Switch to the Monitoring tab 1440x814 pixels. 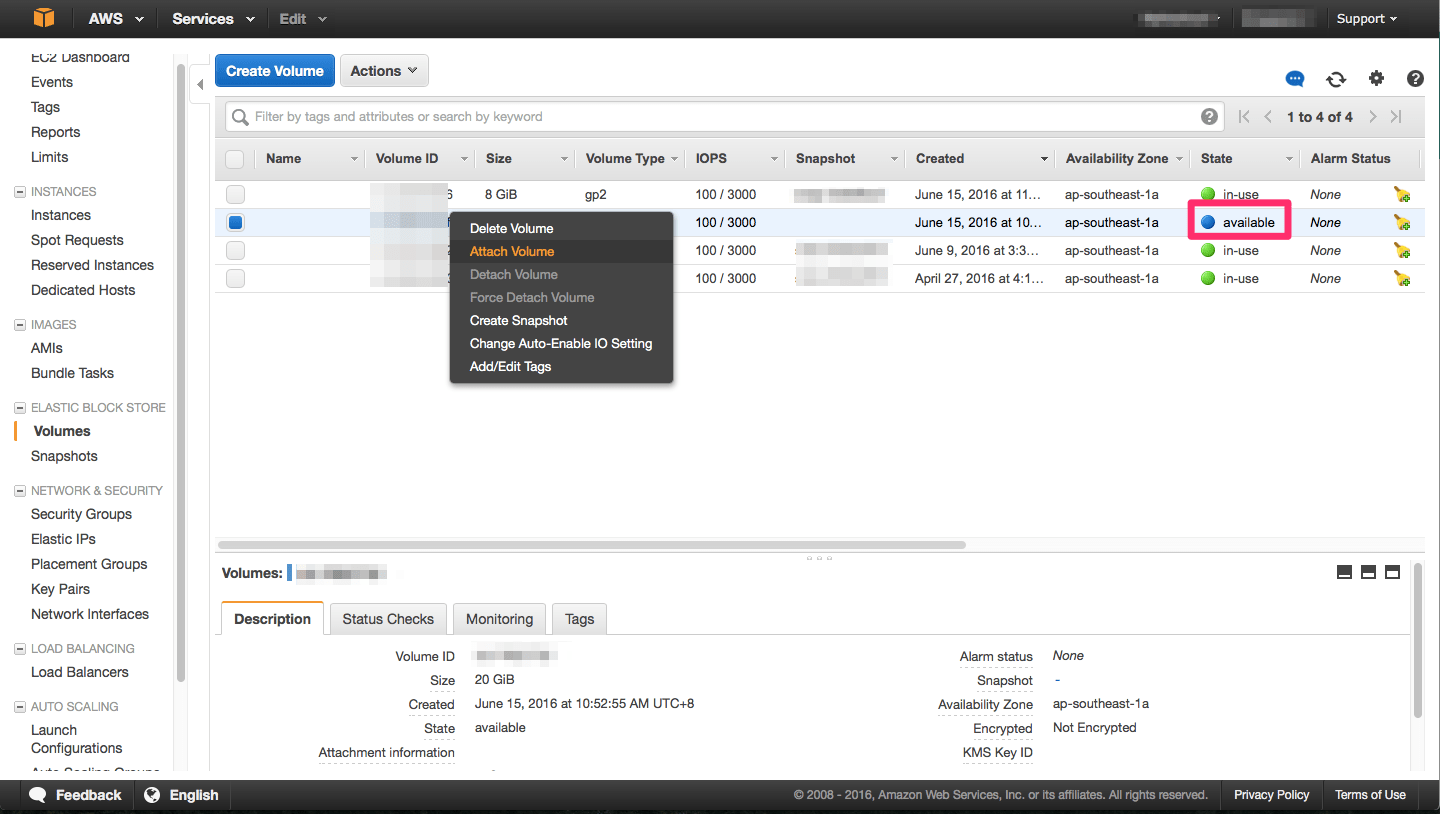[x=499, y=619]
